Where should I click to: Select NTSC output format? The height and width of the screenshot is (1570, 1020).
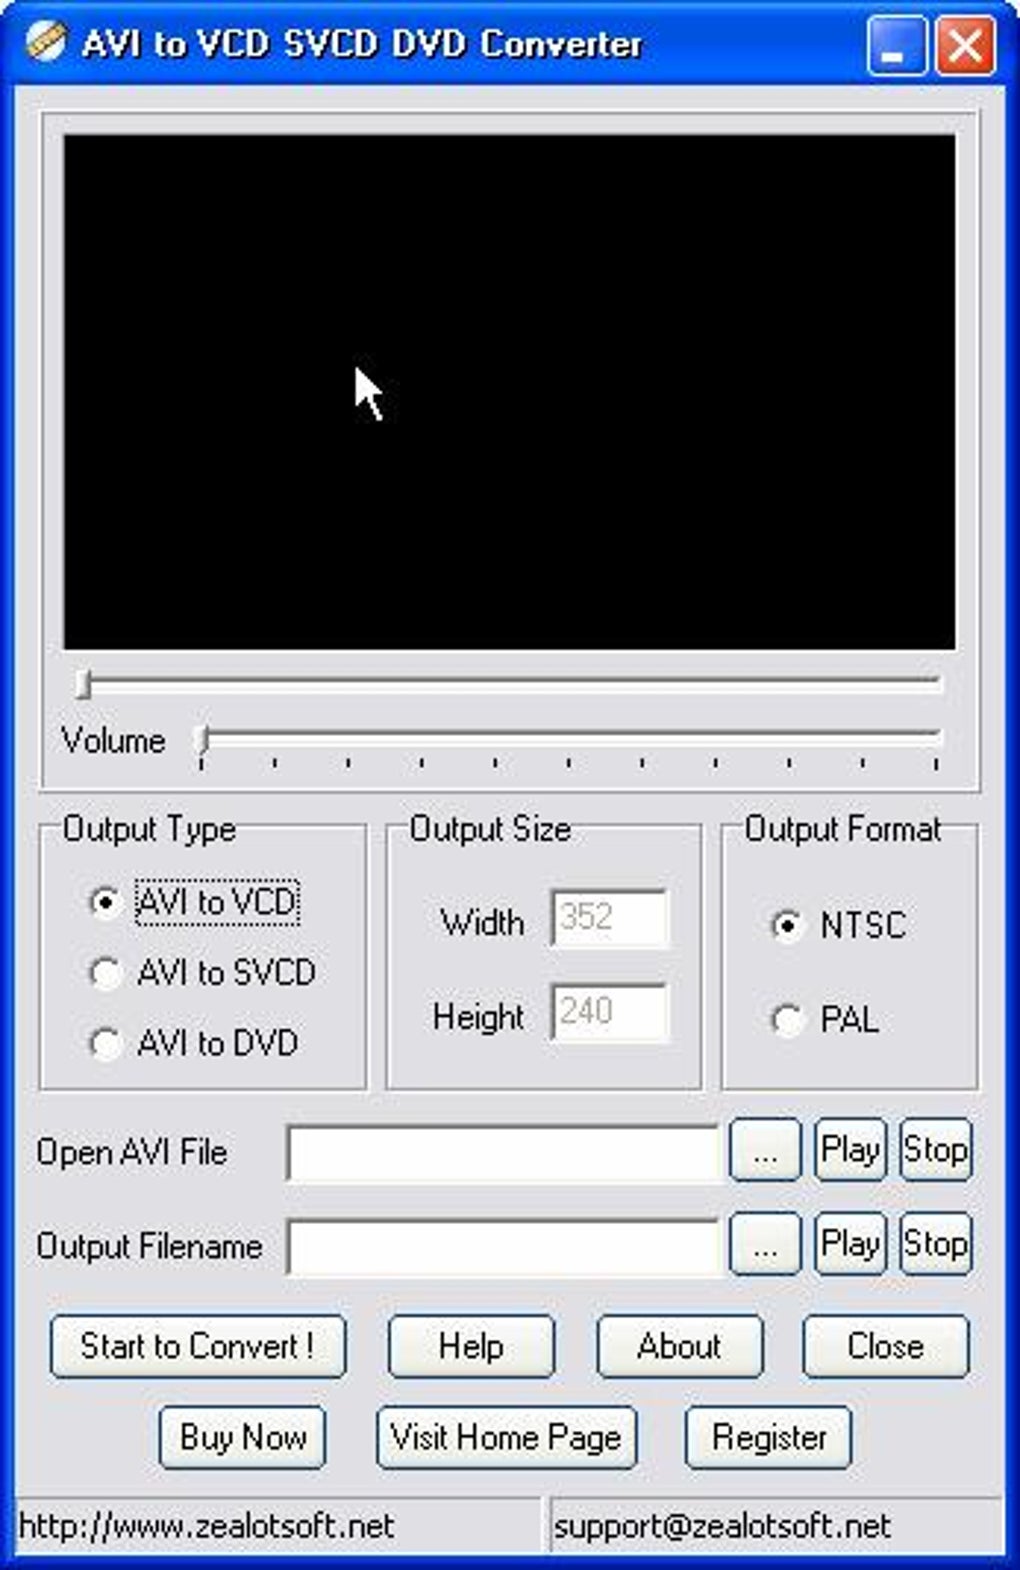tap(787, 925)
